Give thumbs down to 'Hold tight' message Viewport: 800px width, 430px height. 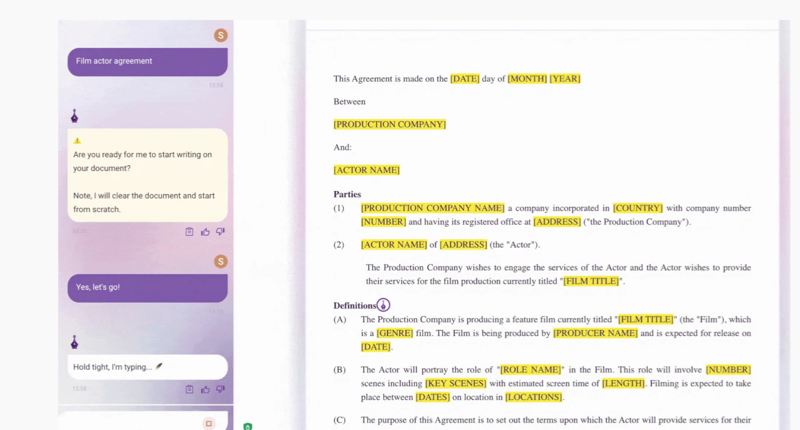[x=220, y=389]
